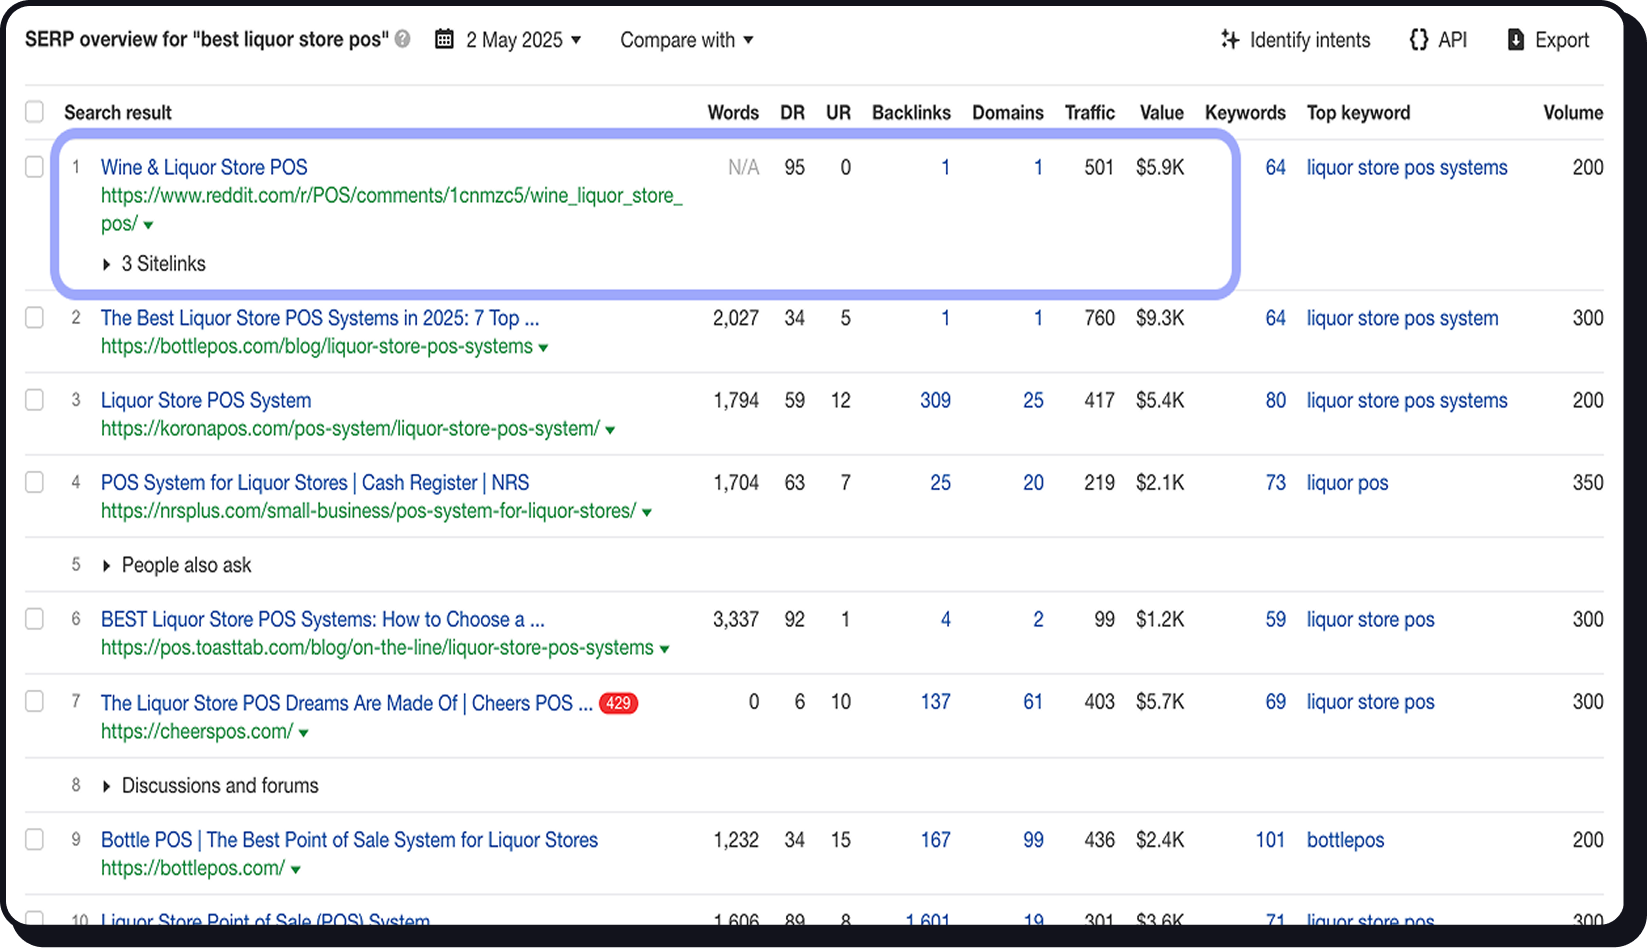1647x948 pixels.
Task: Click the Words column header
Action: point(733,112)
